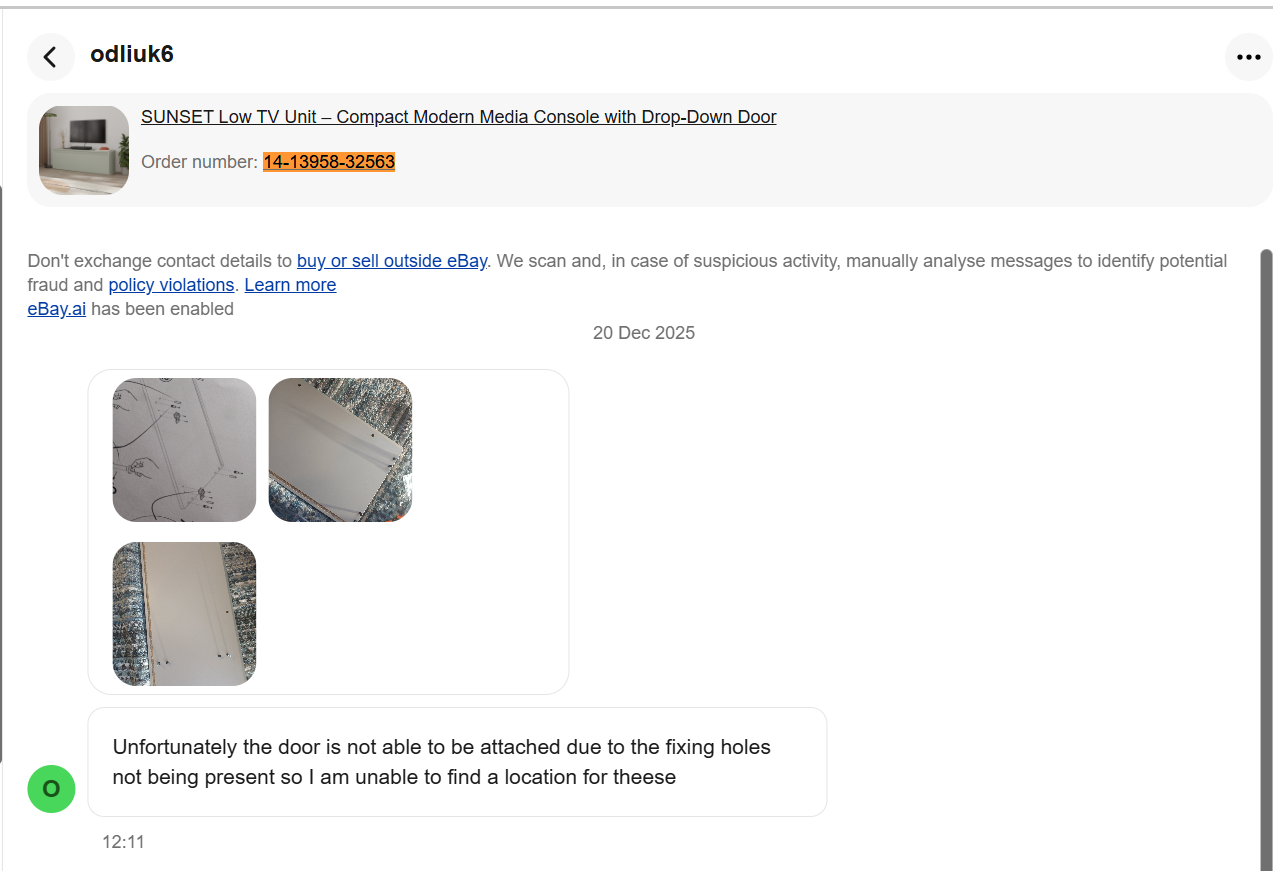The width and height of the screenshot is (1277, 871).
Task: Click the "Learn more" link
Action: pyautogui.click(x=290, y=285)
